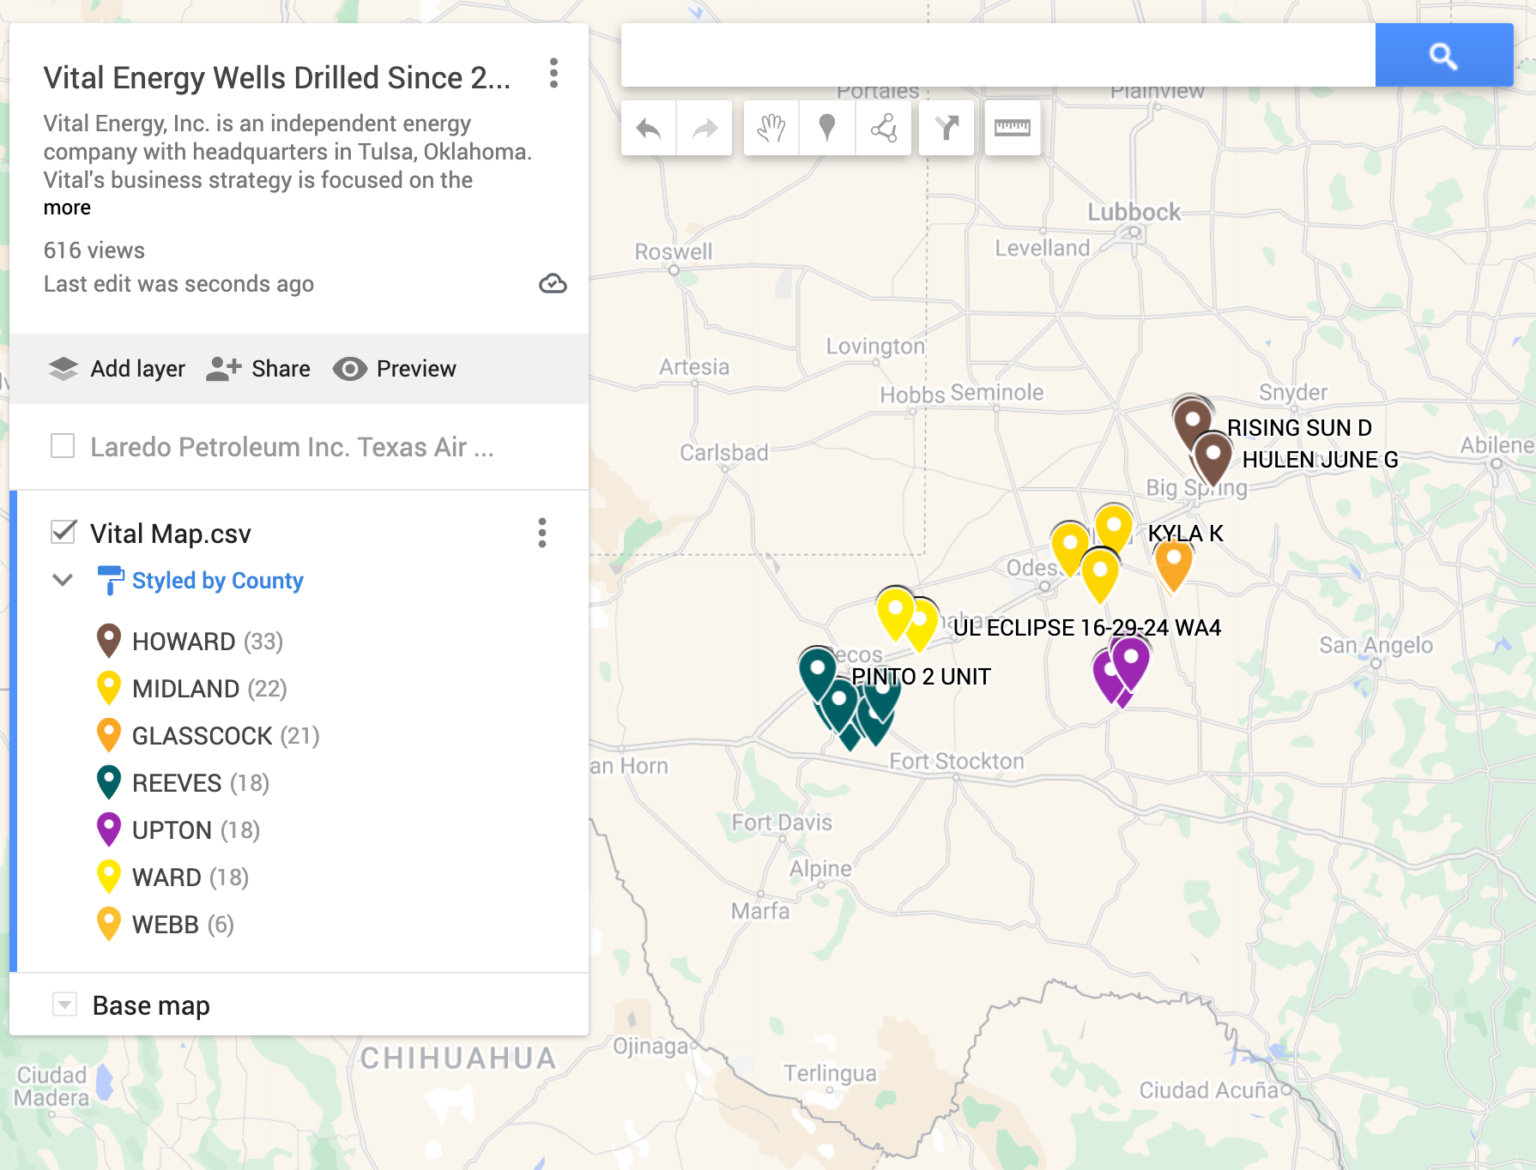Enable the Laredo Petroleum layer checkbox
Viewport: 1536px width, 1170px height.
[63, 446]
